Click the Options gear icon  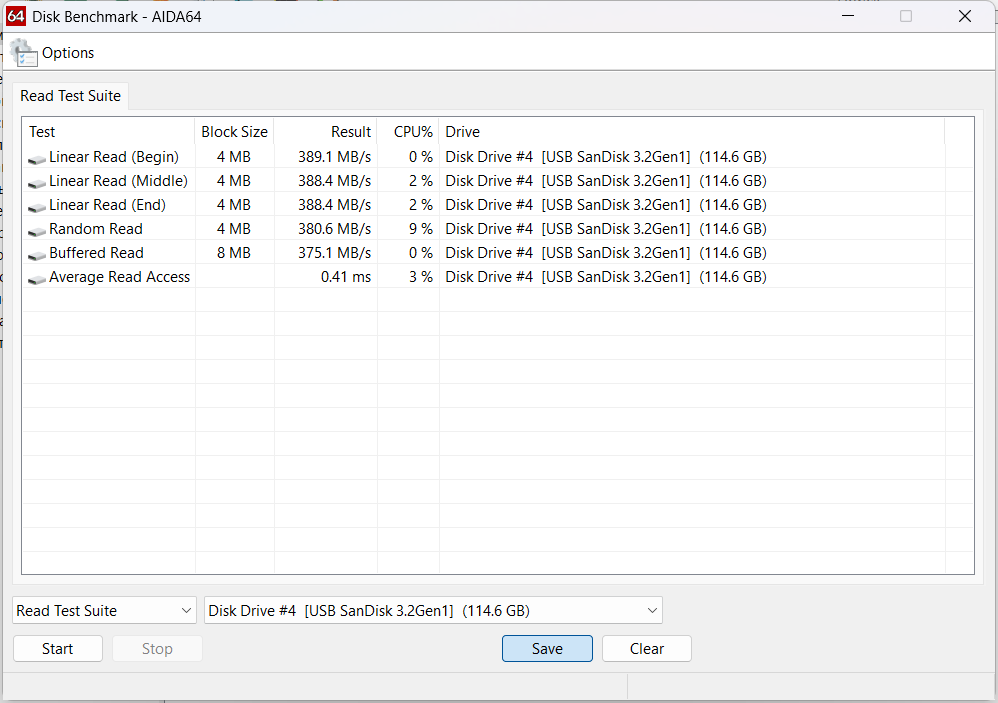point(23,53)
